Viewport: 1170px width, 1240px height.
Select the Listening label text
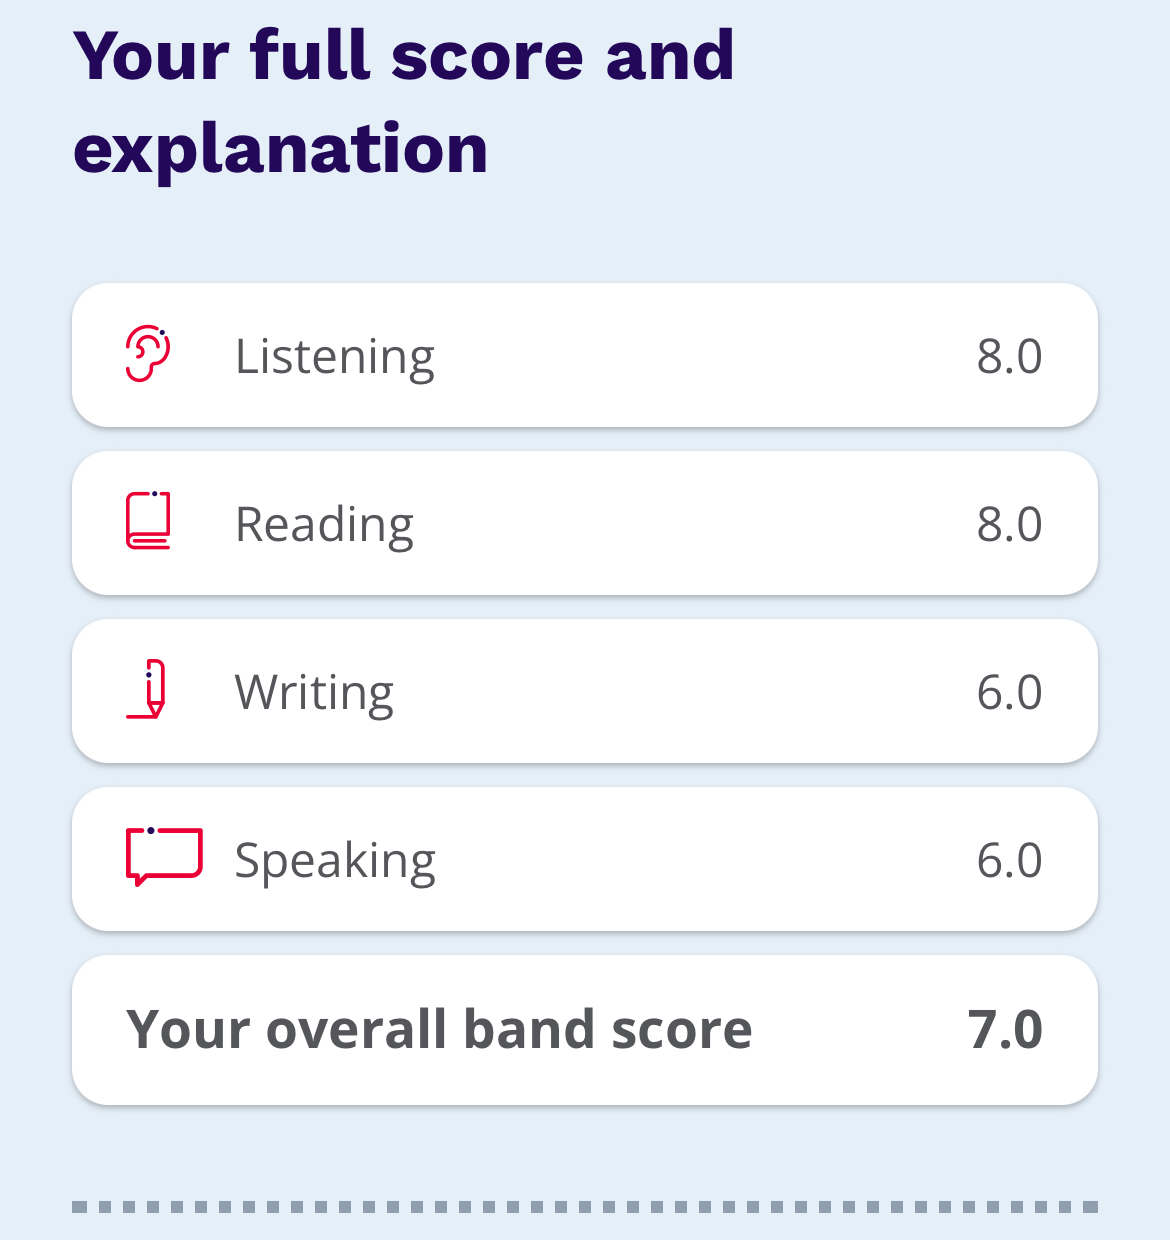[x=335, y=357]
